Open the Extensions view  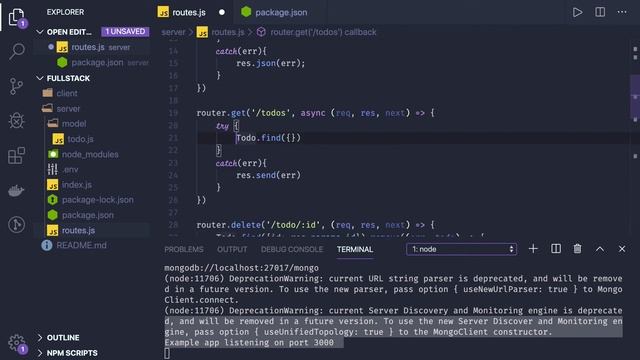(16, 156)
